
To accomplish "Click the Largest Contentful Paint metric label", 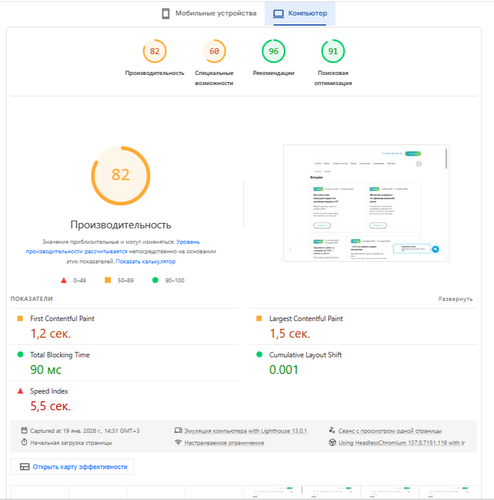I will [306, 319].
